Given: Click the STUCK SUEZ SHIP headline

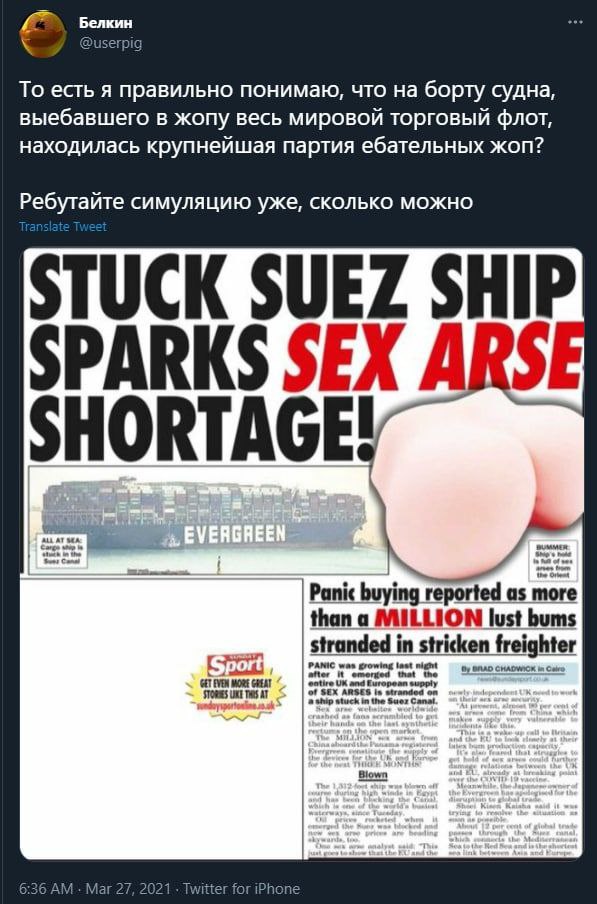Looking at the screenshot, I should point(303,289).
